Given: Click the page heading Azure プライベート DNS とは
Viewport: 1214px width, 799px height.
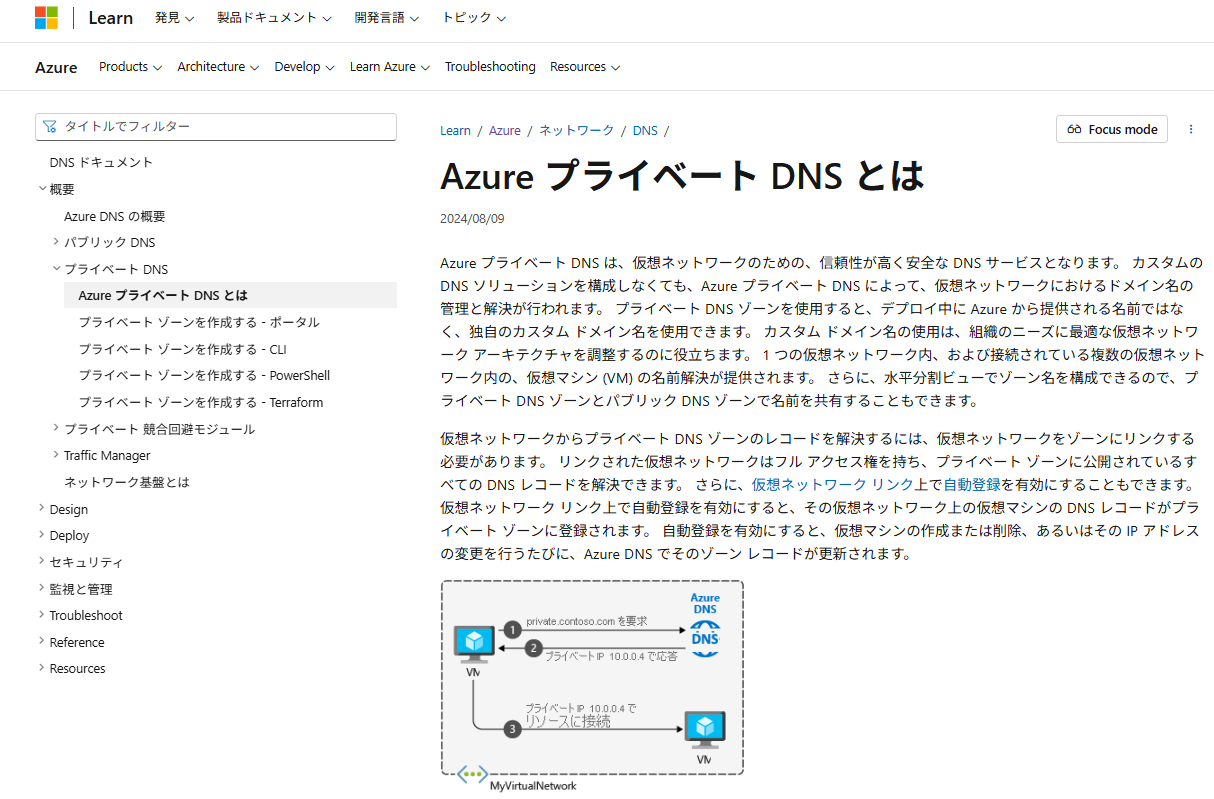Looking at the screenshot, I should (682, 176).
